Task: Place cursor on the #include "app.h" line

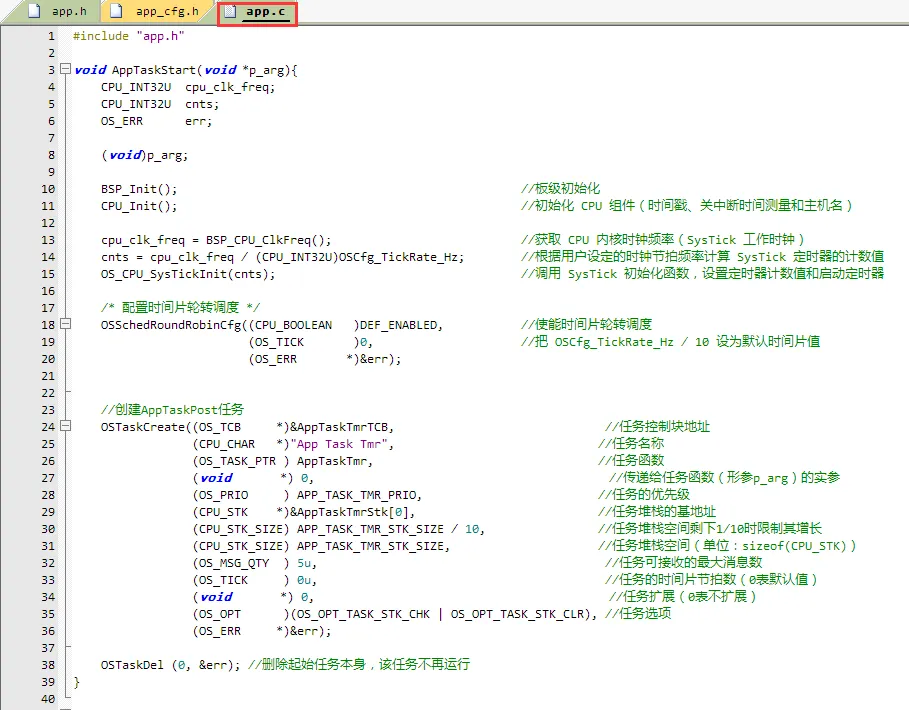Action: click(x=128, y=36)
